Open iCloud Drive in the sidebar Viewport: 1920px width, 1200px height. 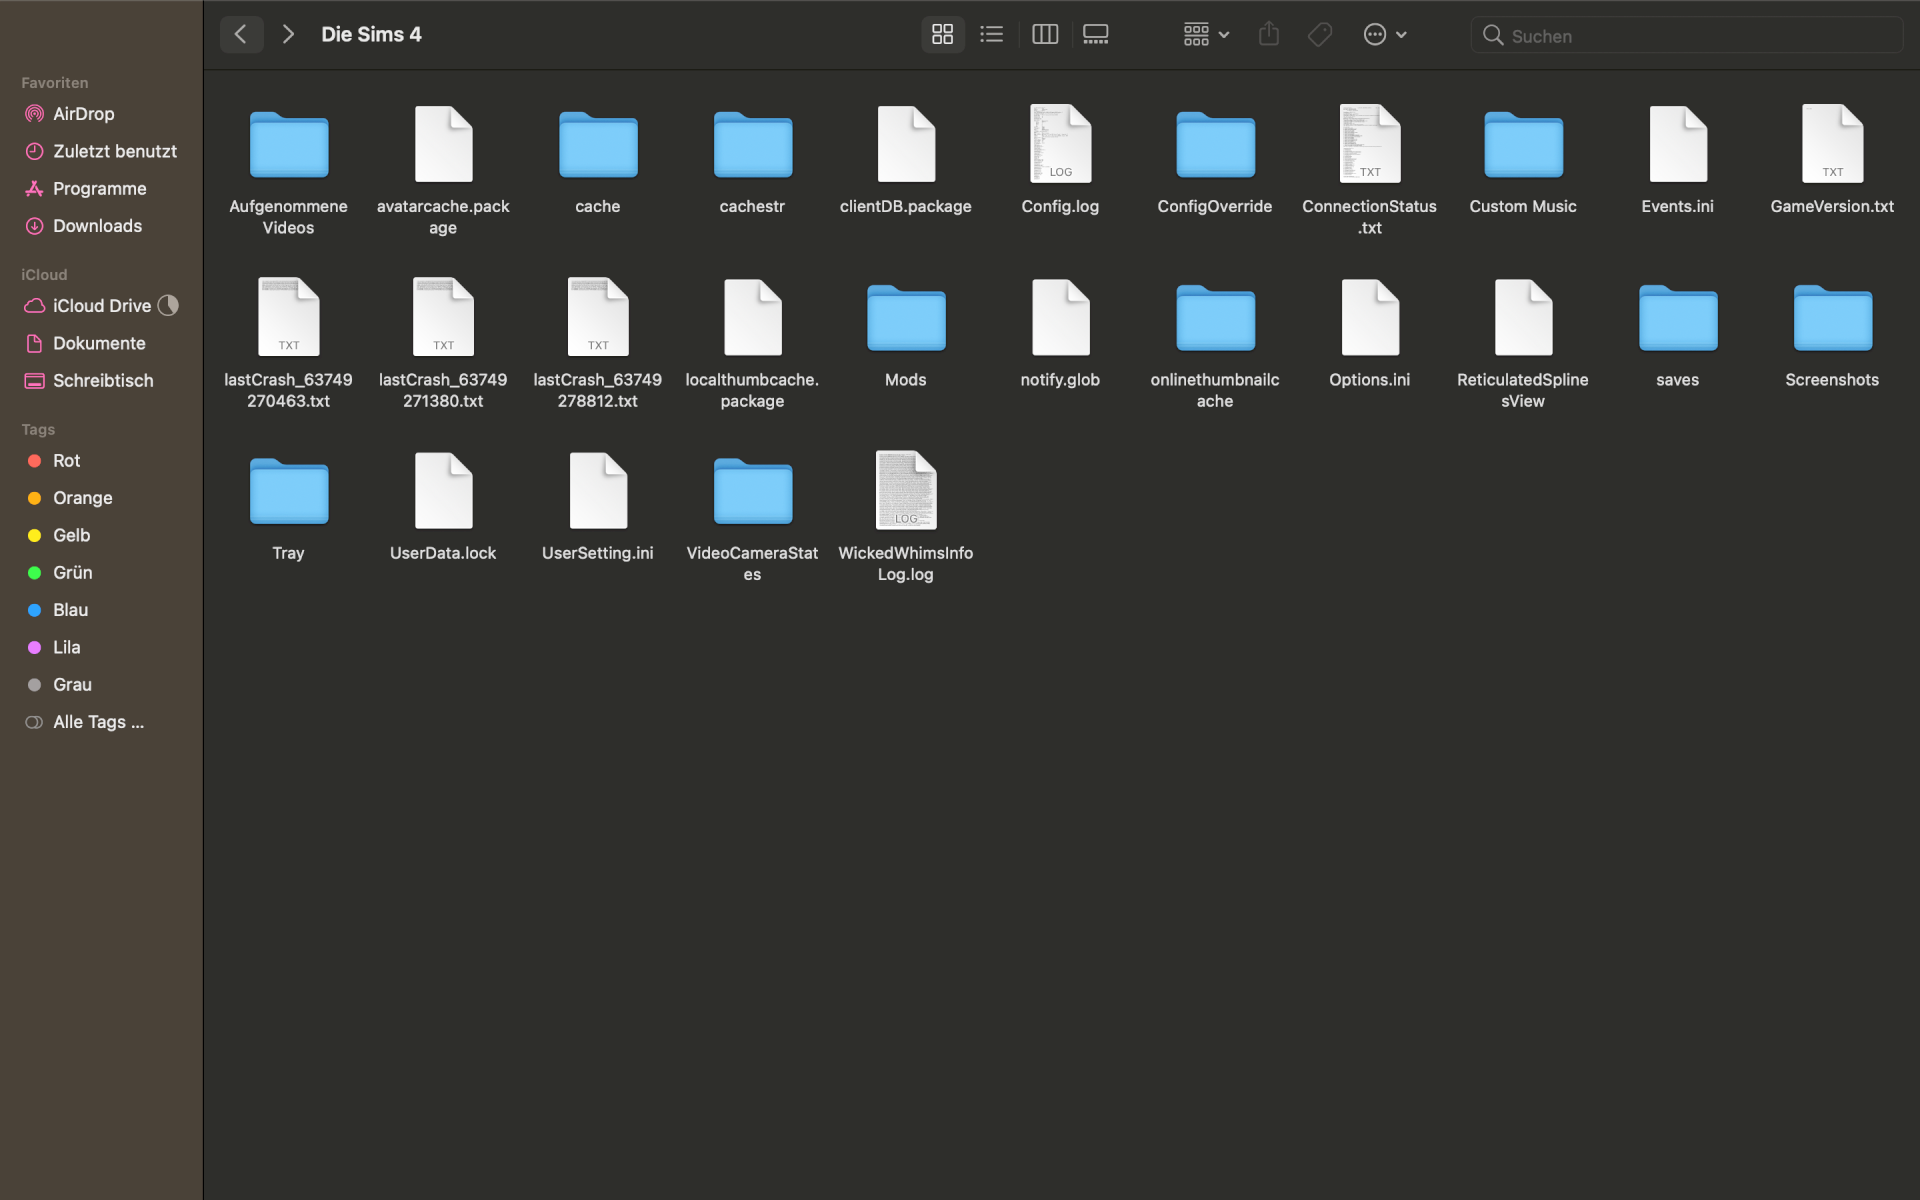(101, 306)
